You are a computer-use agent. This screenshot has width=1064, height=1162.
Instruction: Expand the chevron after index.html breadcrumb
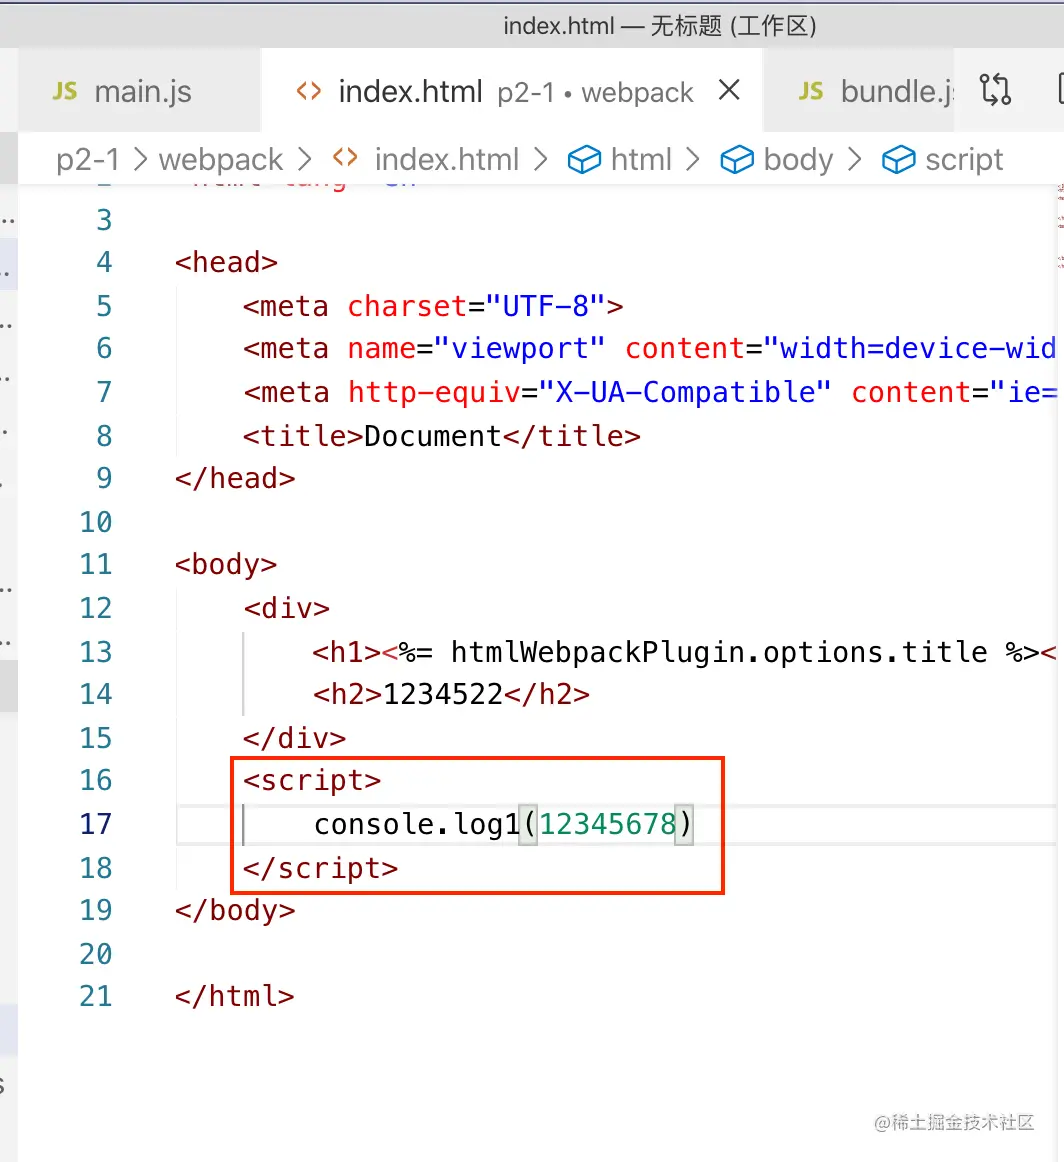click(x=541, y=159)
